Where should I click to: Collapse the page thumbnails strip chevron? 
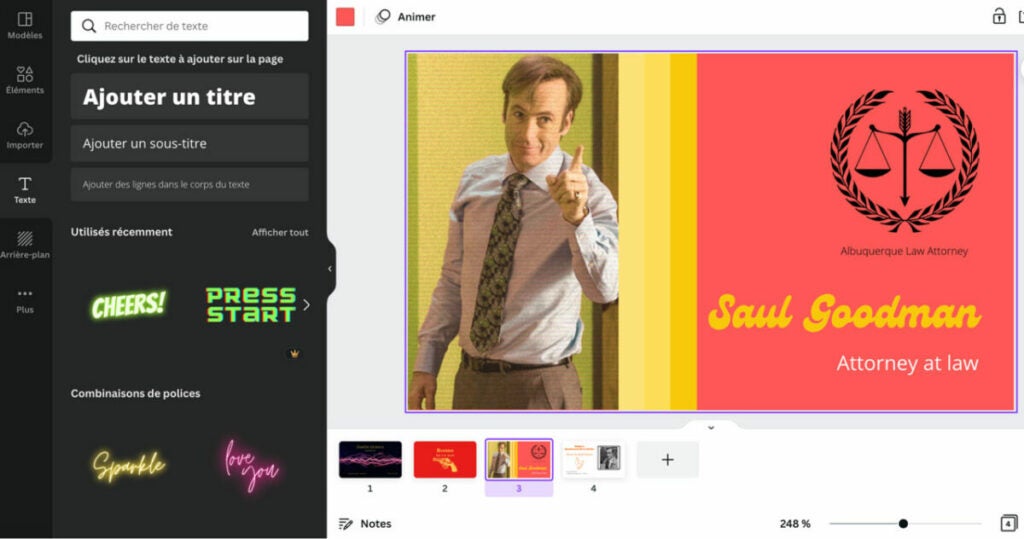[x=711, y=427]
